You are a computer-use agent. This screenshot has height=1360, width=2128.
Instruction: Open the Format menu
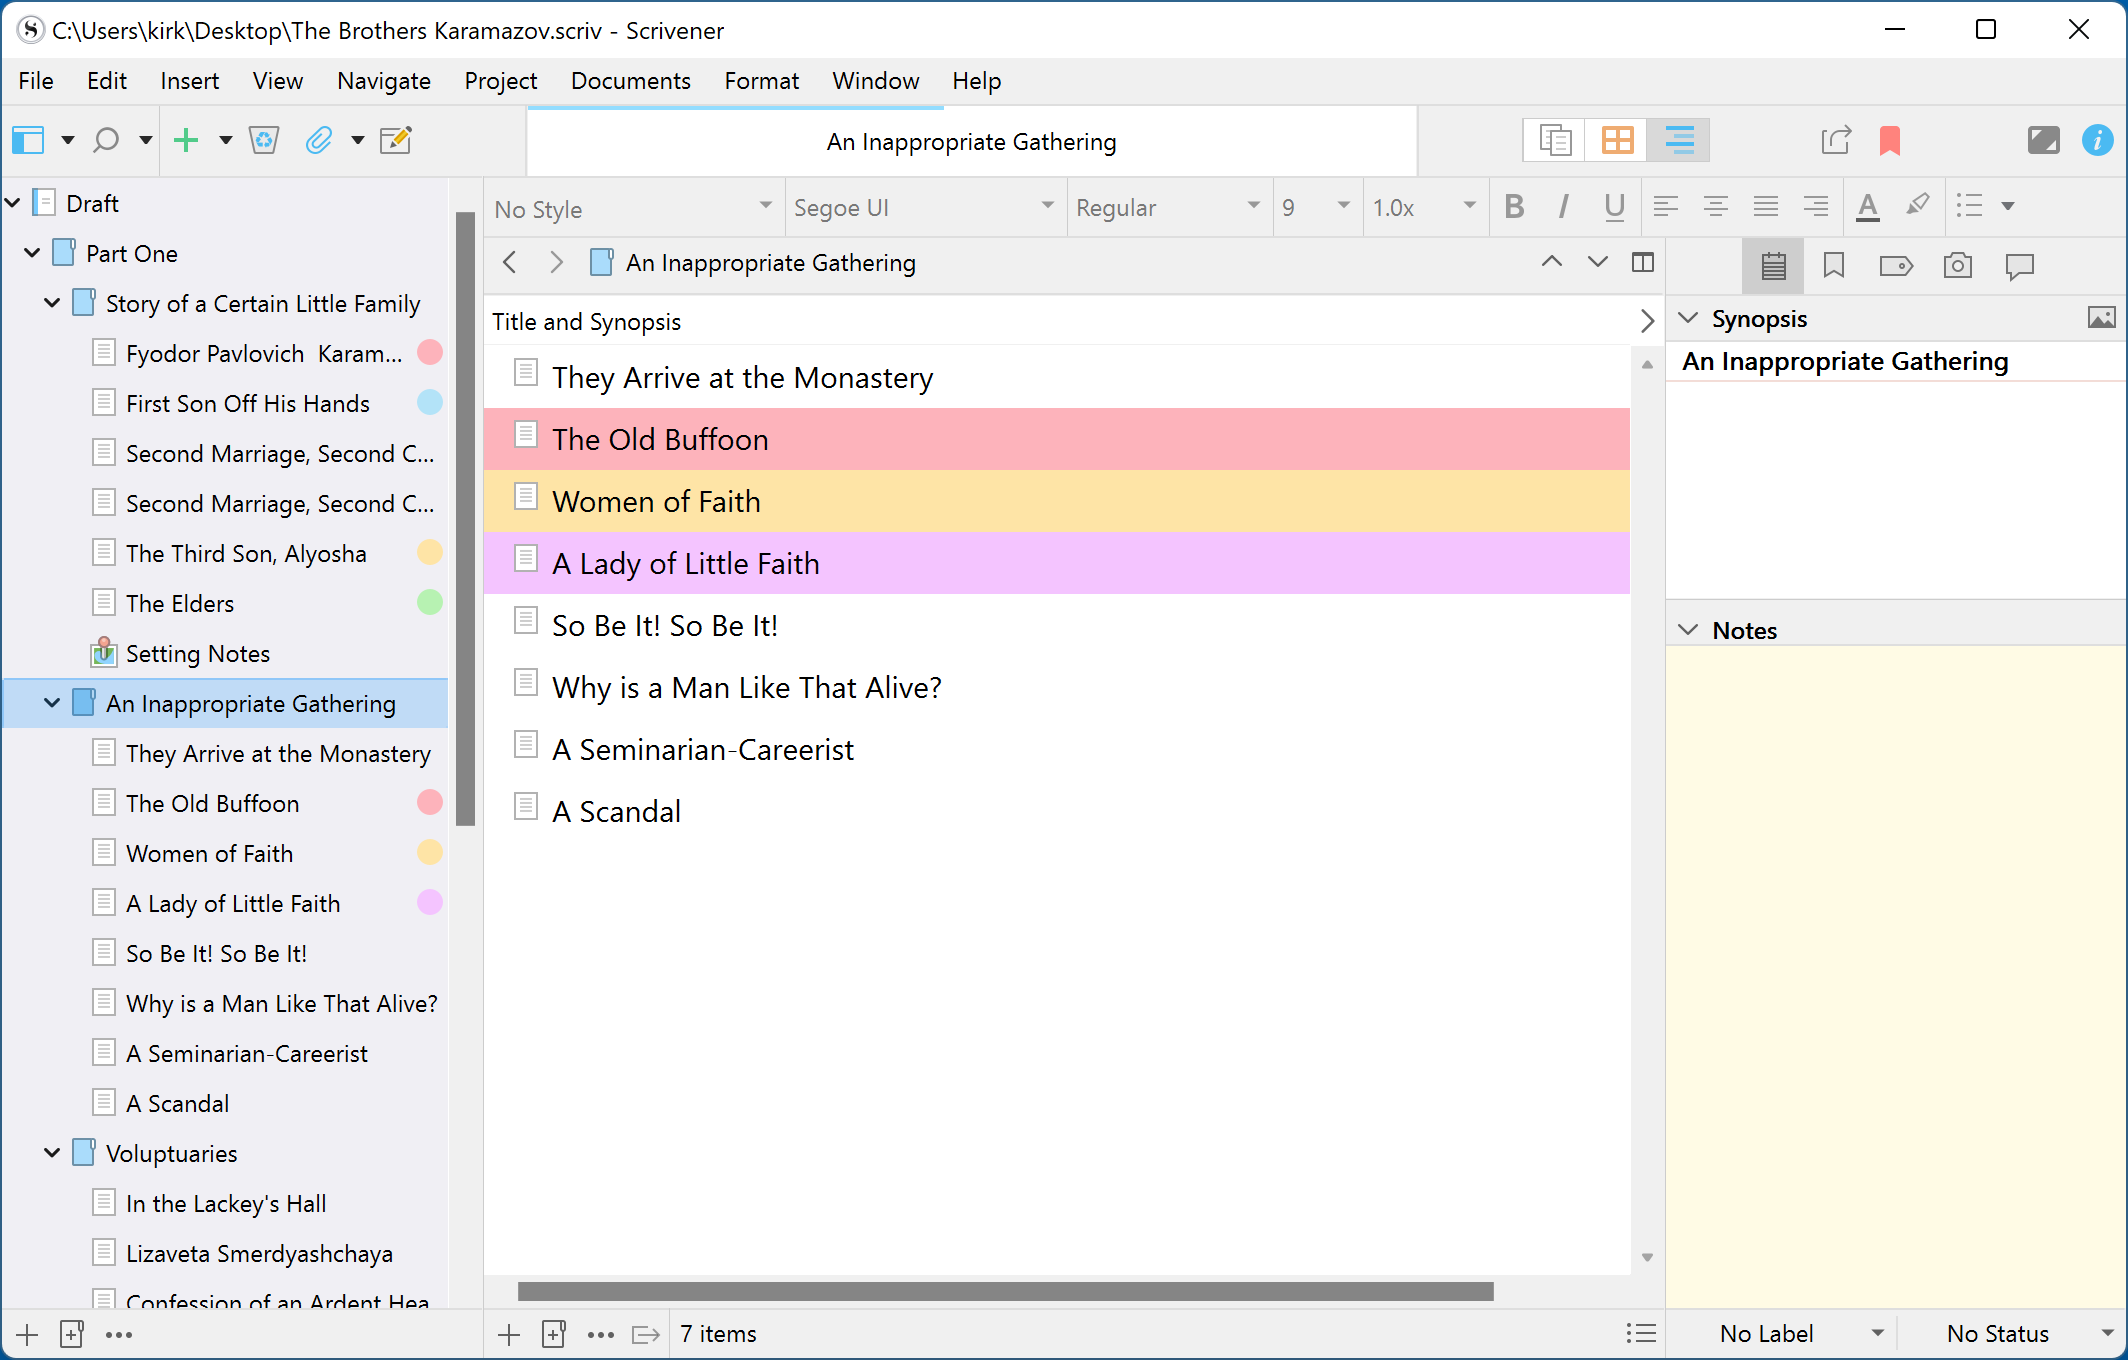[761, 81]
